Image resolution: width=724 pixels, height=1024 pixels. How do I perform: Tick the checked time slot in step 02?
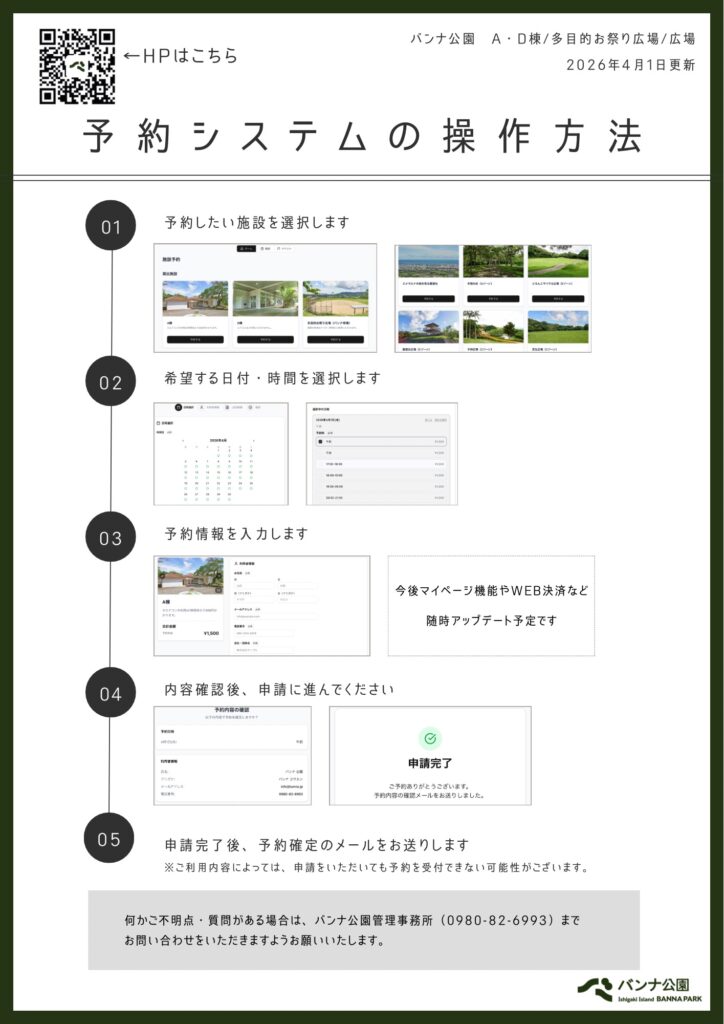(320, 442)
